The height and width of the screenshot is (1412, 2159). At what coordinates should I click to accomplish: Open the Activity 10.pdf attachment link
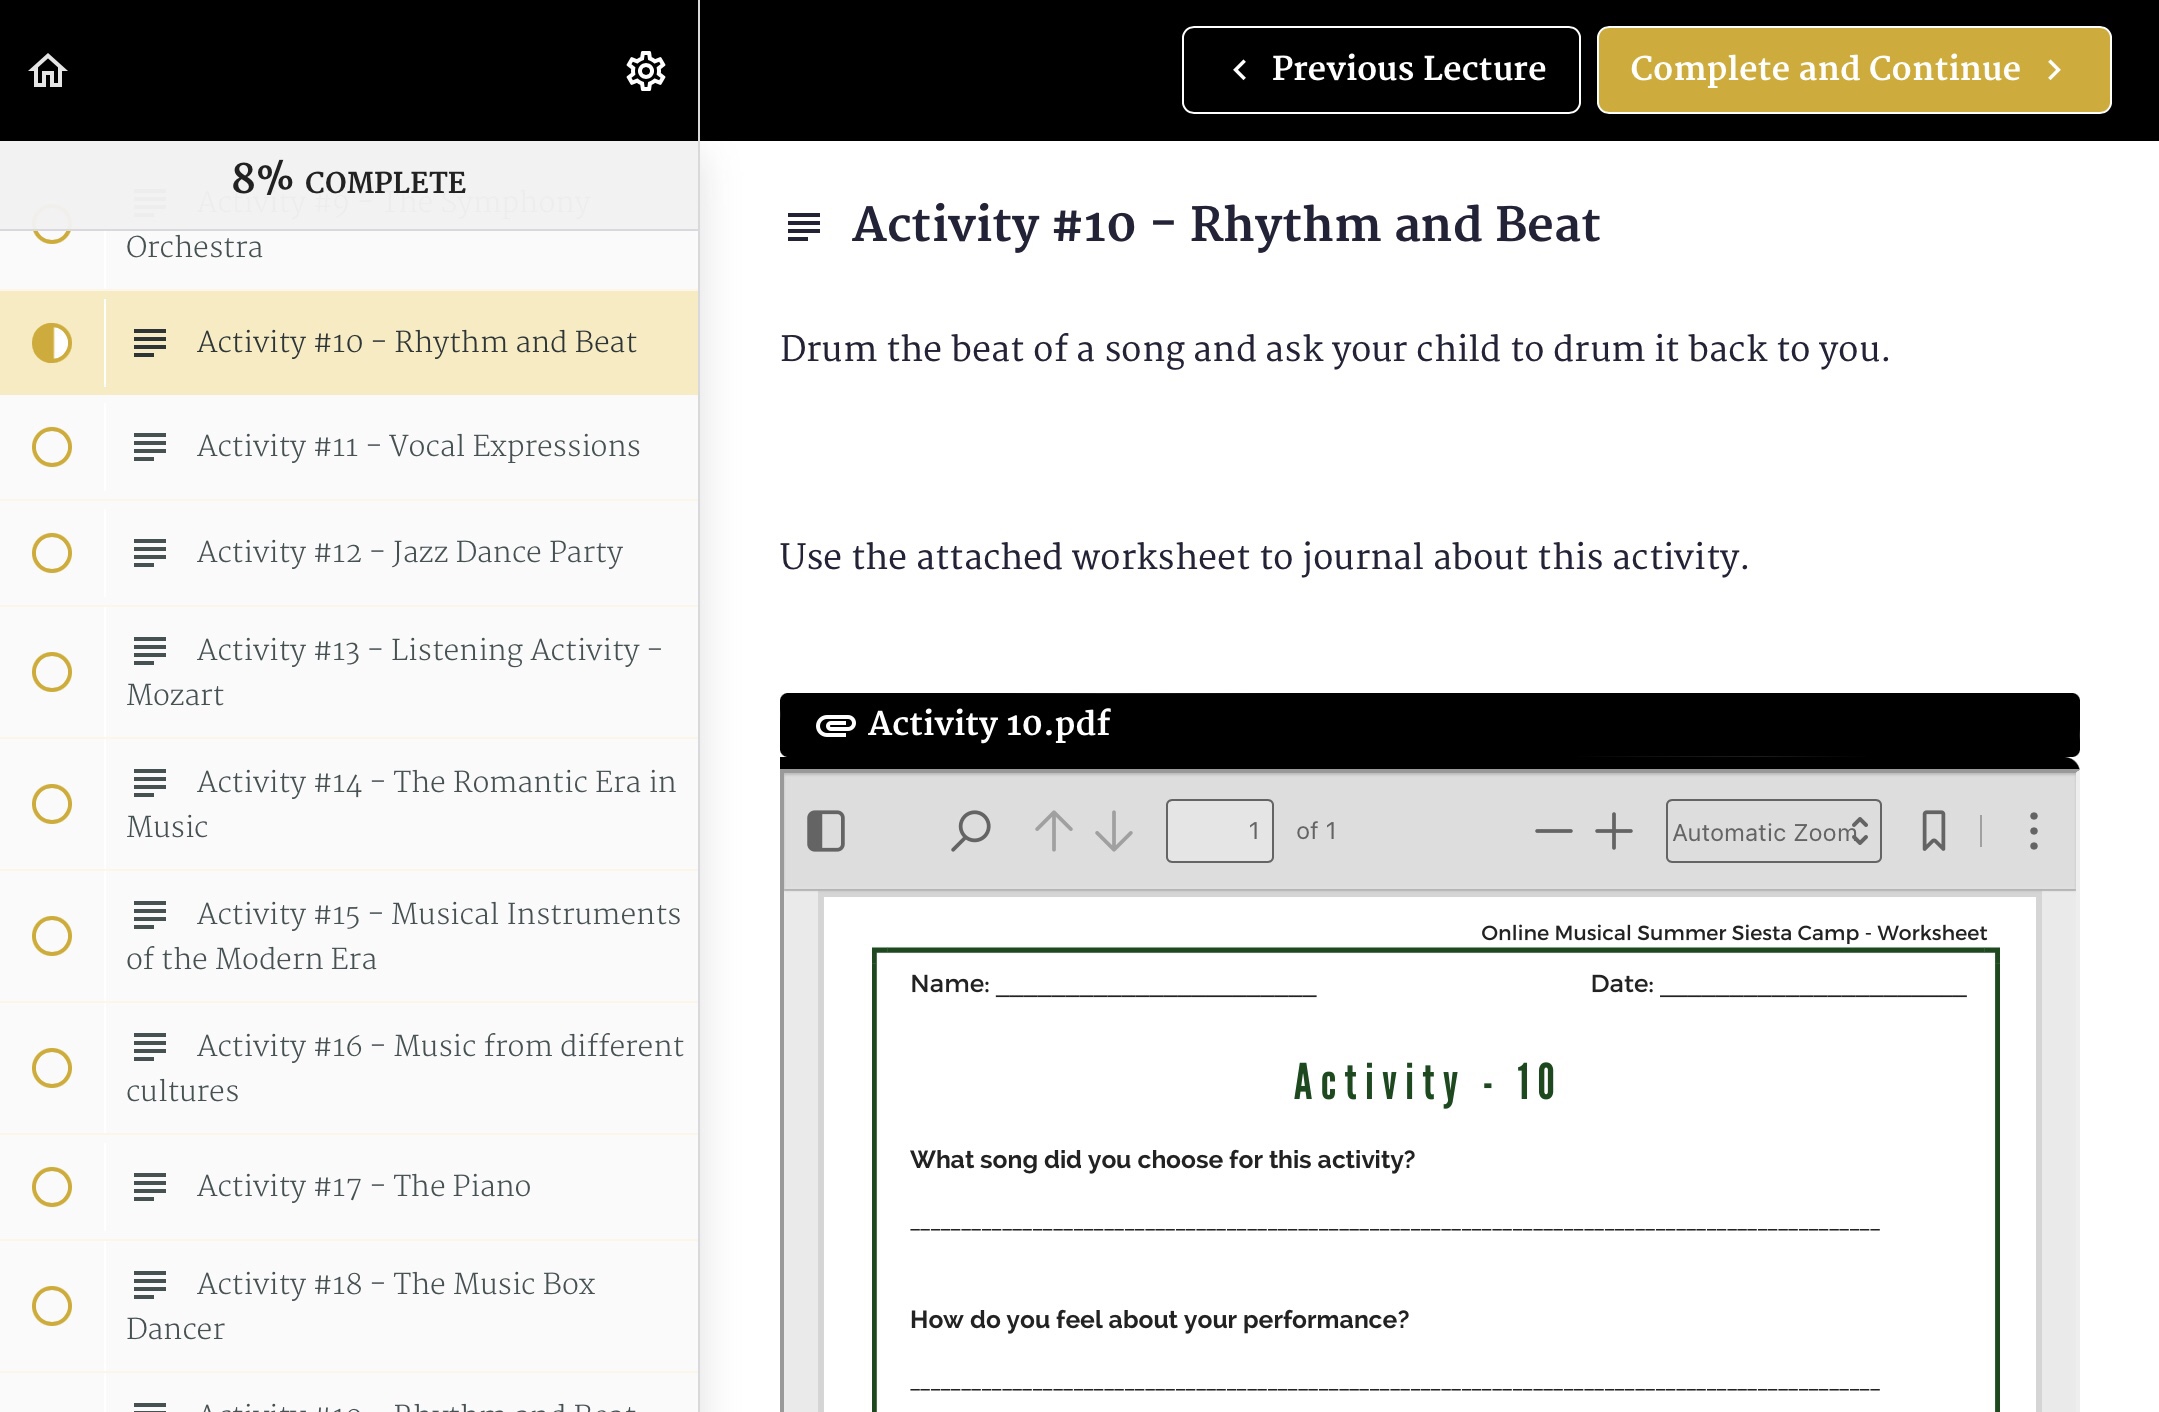[988, 723]
